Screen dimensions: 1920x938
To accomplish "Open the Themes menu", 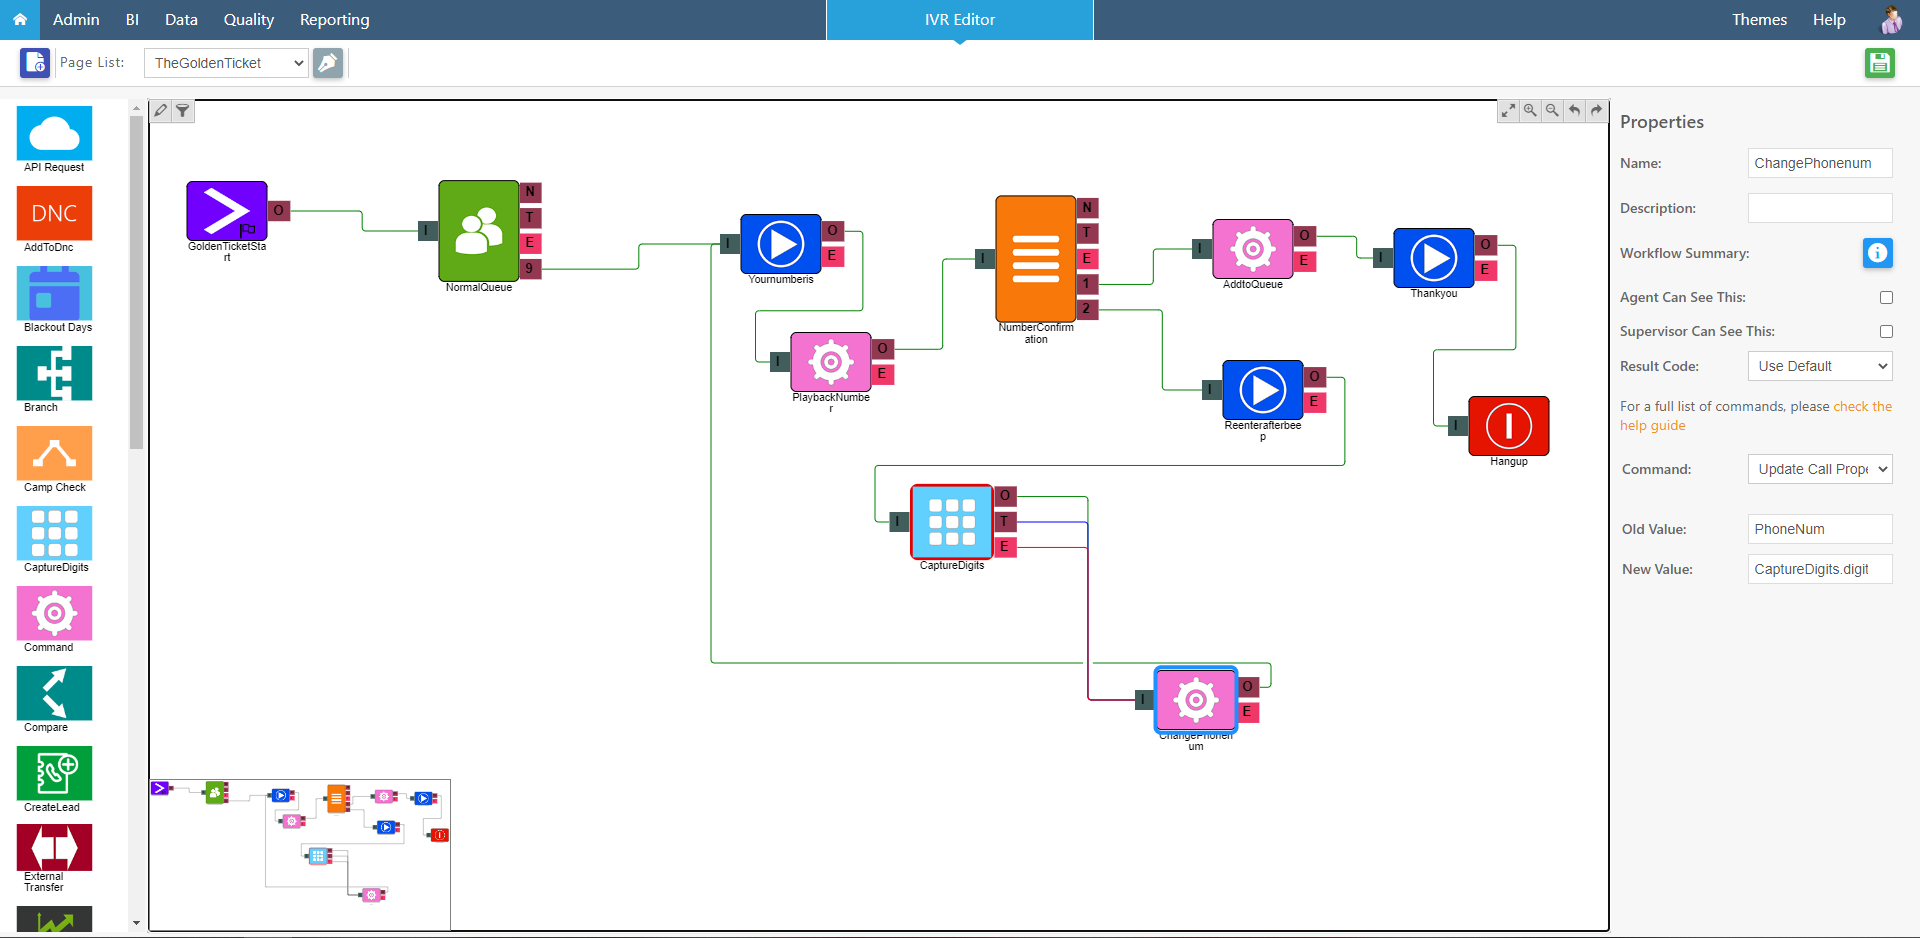I will coord(1759,20).
